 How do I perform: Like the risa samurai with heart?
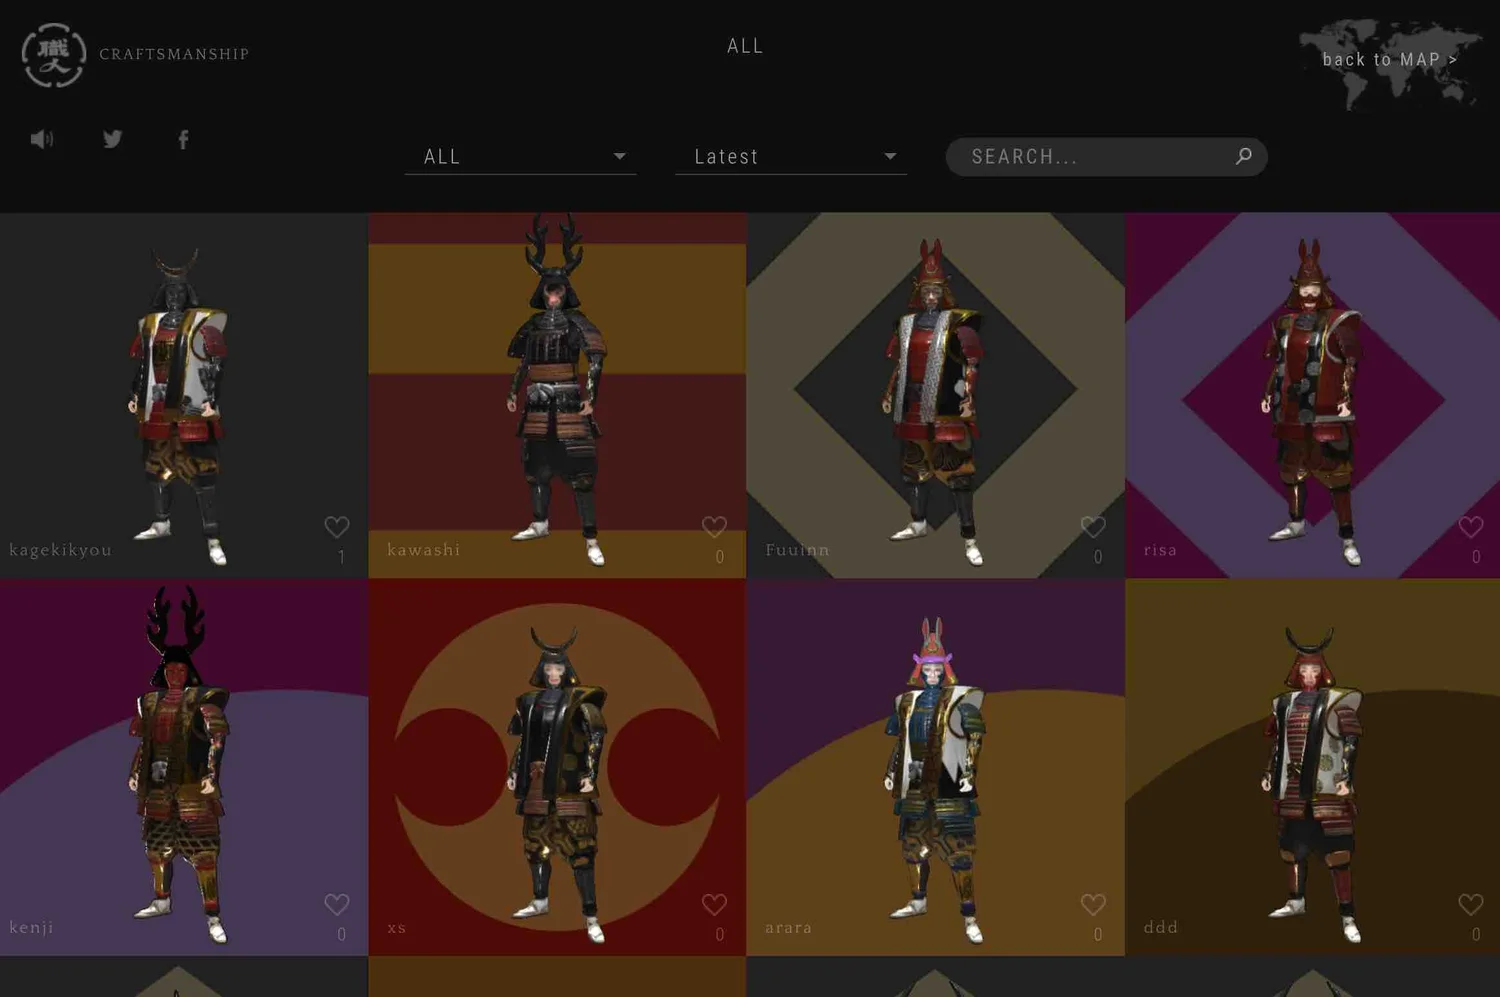click(1471, 526)
